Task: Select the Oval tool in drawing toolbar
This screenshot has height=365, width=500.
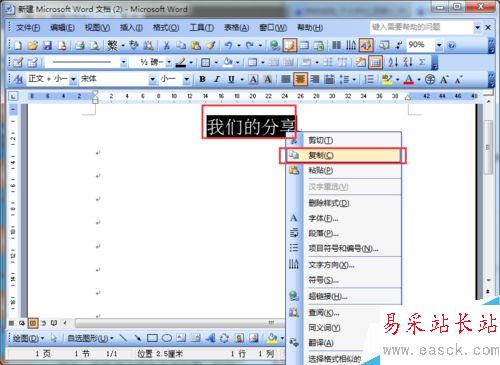Action: [167, 338]
